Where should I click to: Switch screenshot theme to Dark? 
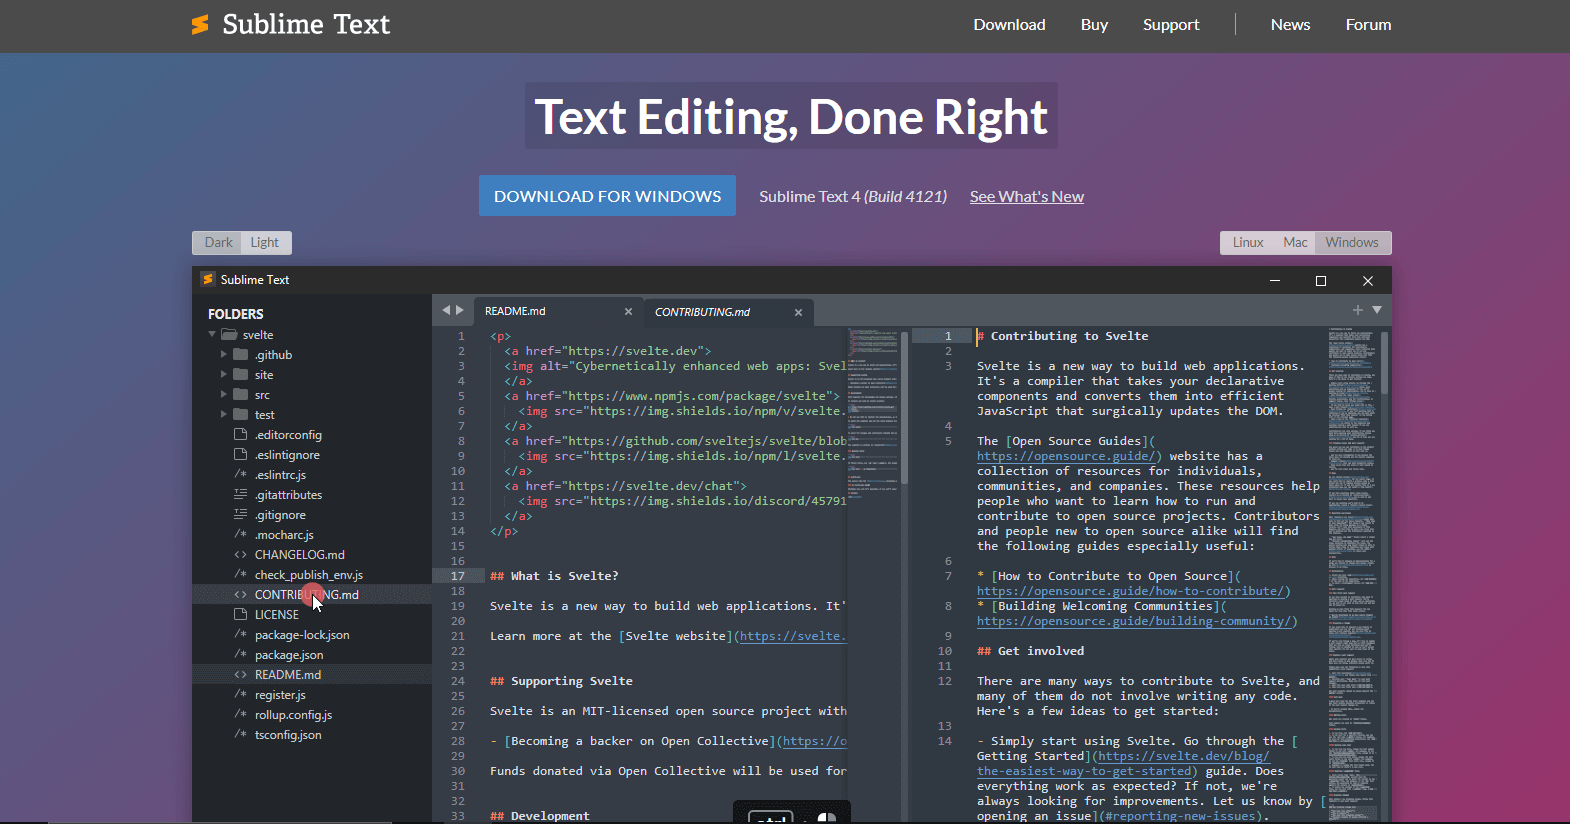click(218, 243)
